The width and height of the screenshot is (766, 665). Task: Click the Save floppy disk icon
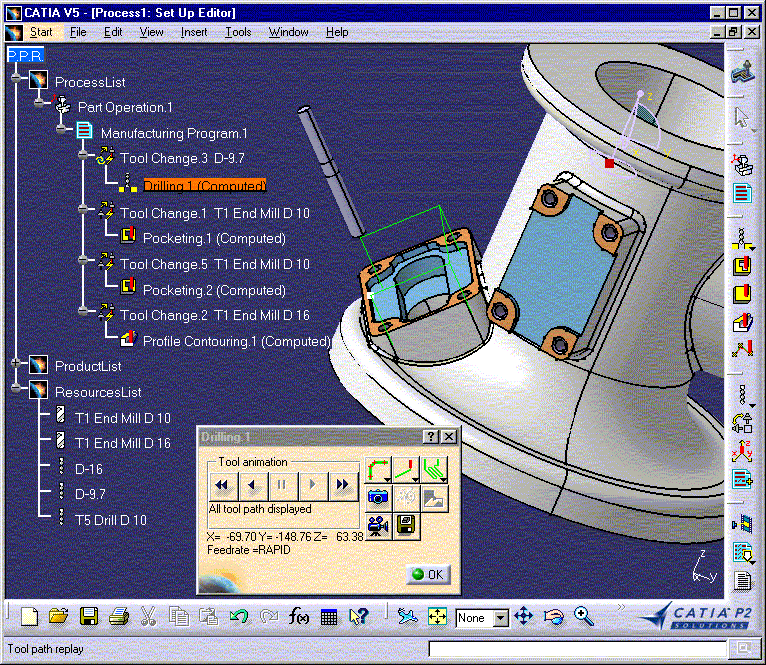click(88, 617)
